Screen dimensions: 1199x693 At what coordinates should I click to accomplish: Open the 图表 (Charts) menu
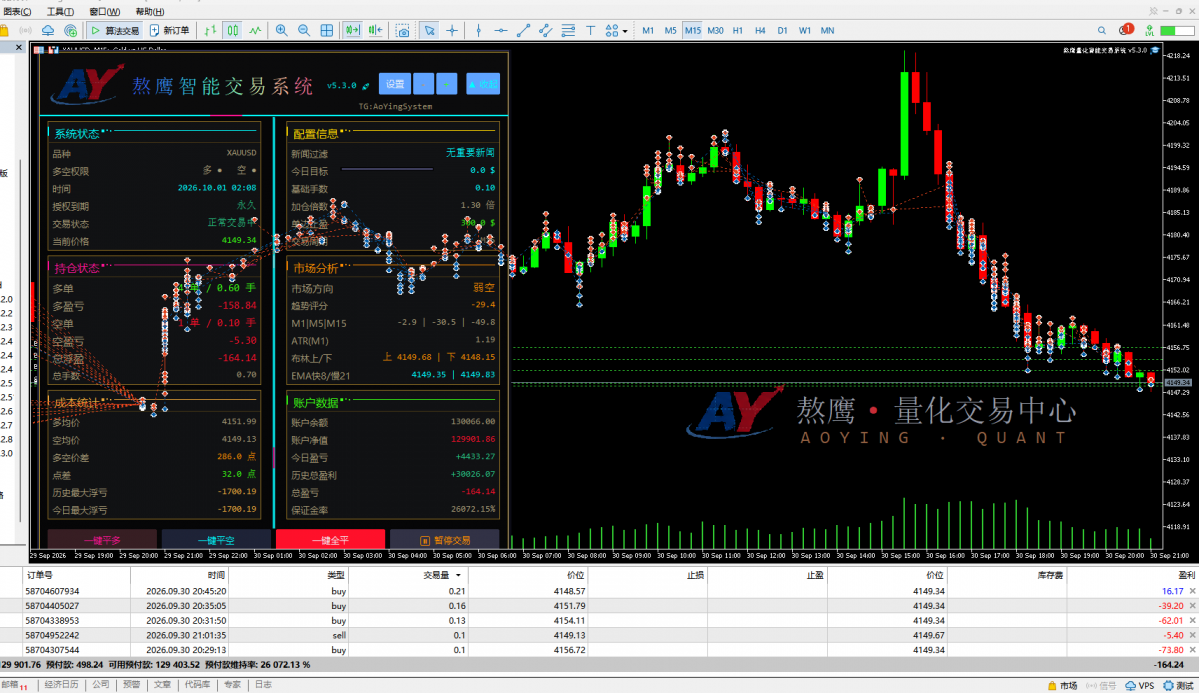point(16,11)
